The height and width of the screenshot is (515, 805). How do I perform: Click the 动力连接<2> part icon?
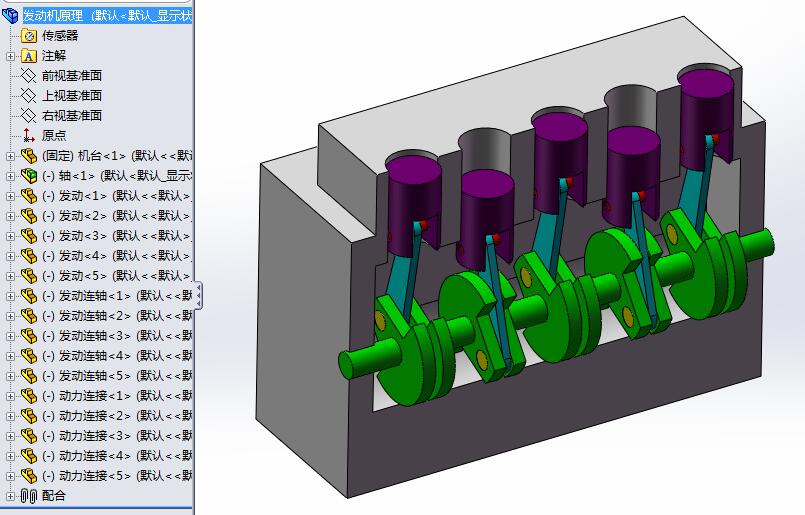[29, 416]
